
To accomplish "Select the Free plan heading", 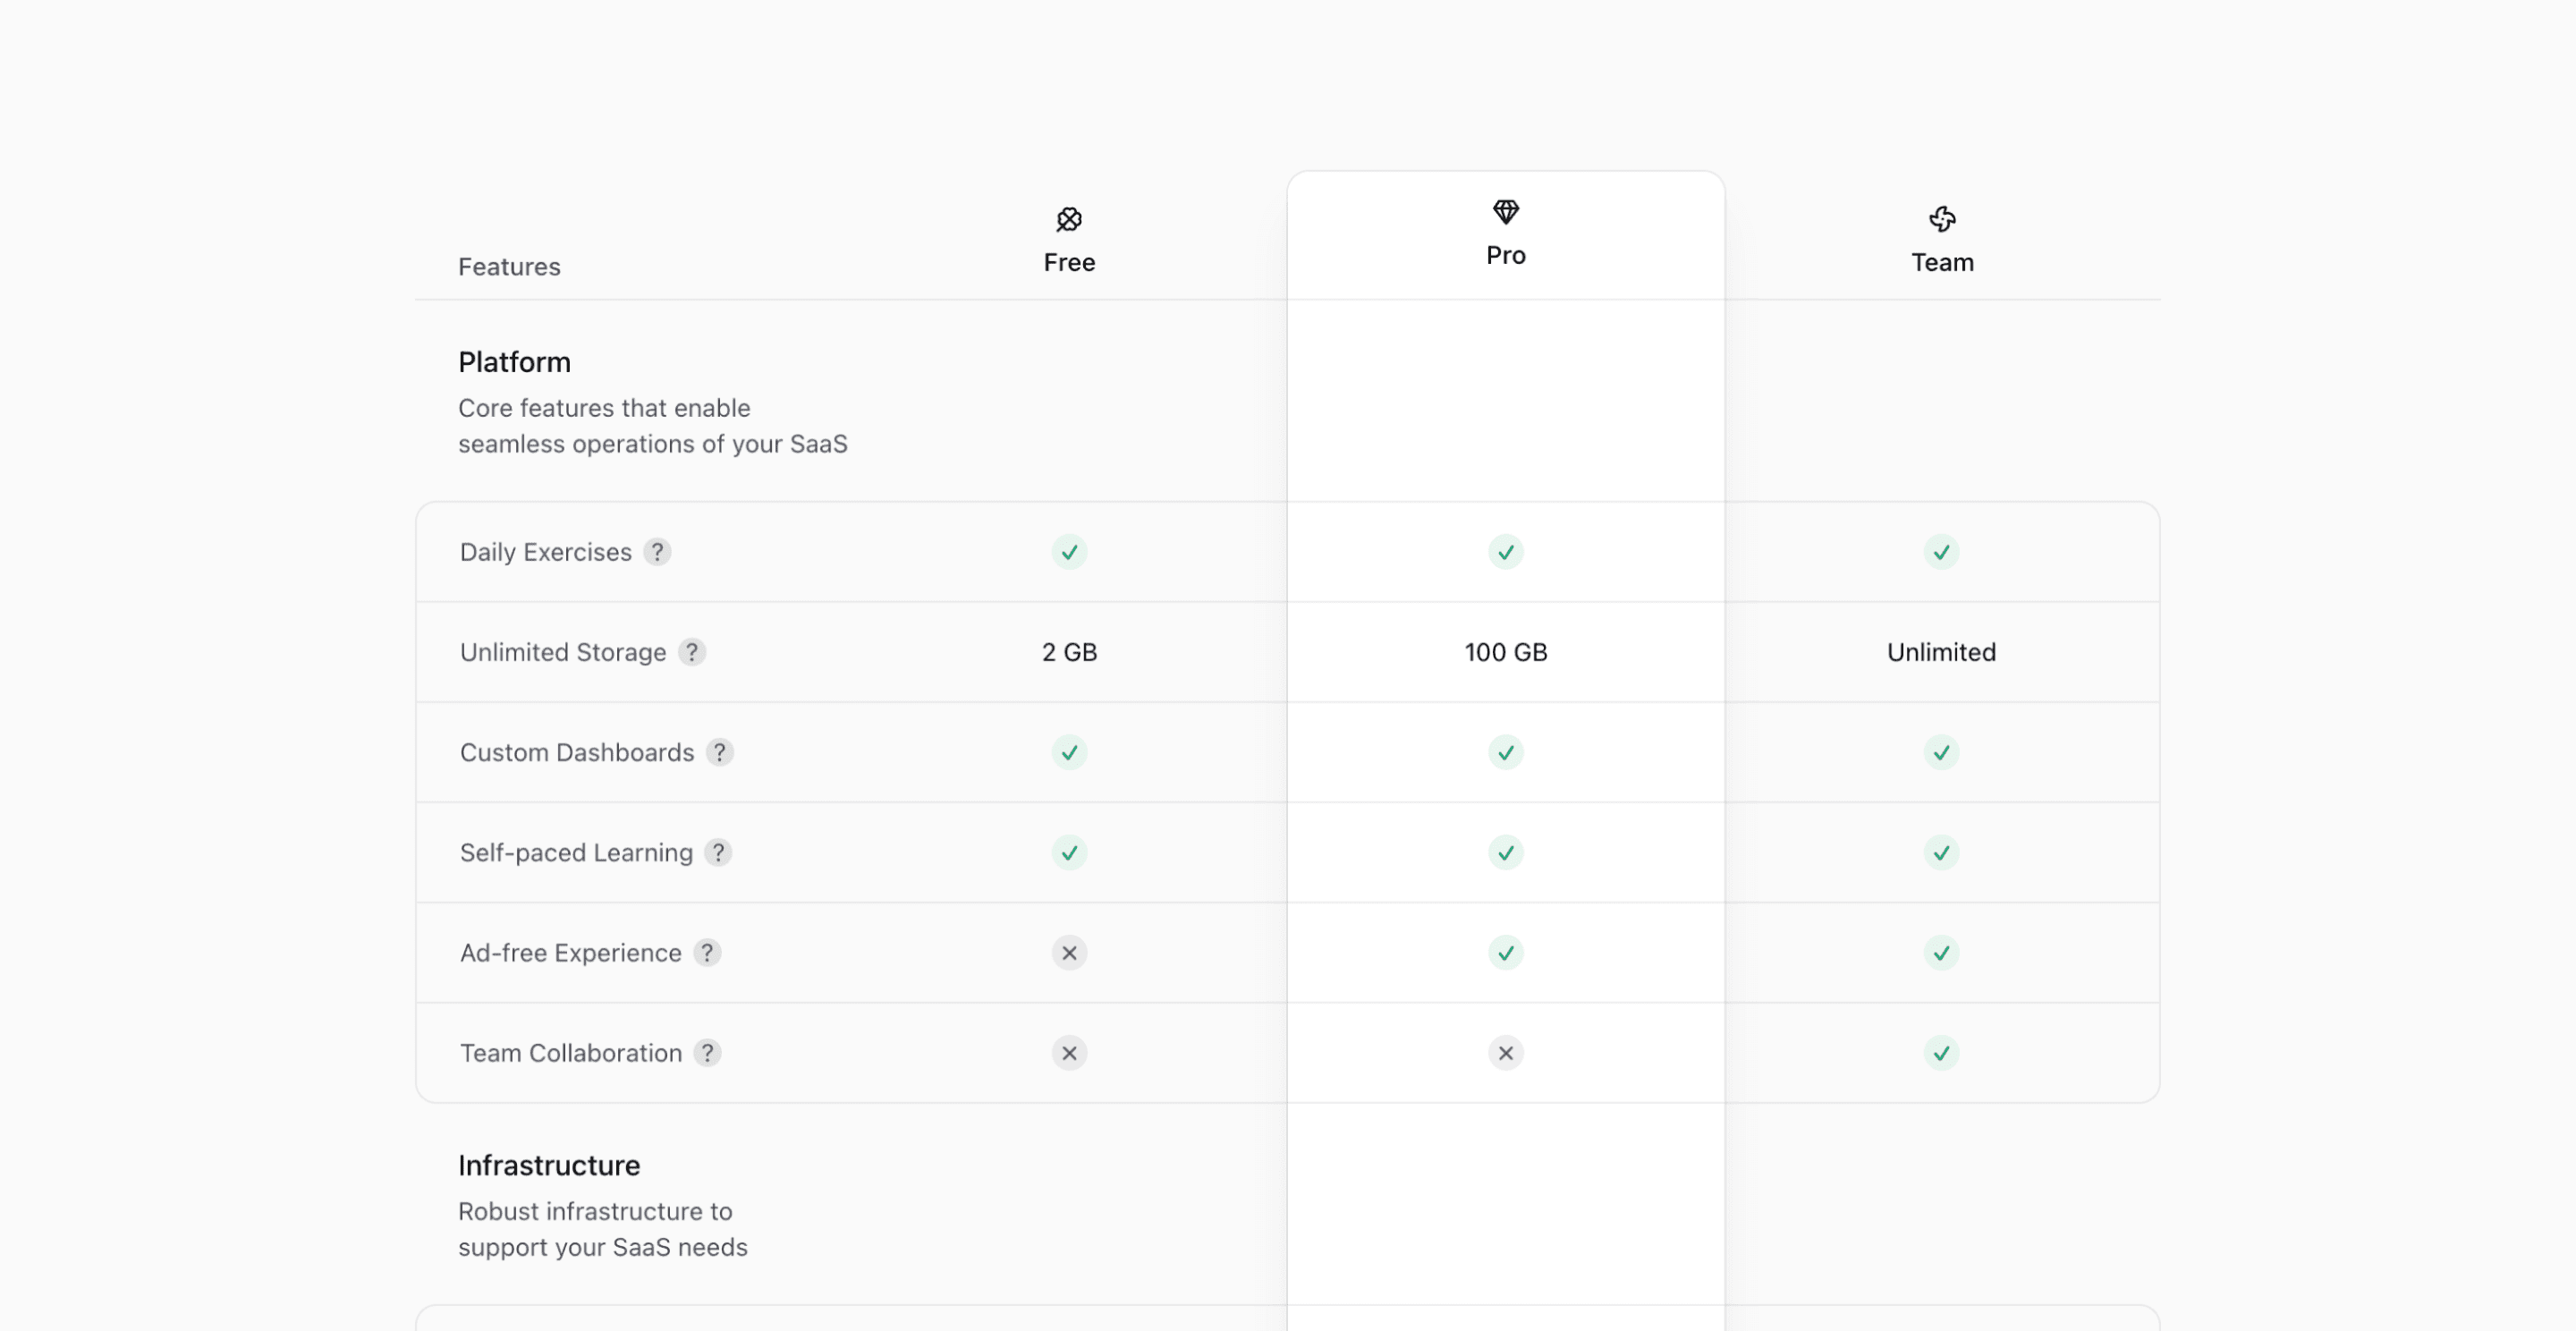I will 1069,262.
